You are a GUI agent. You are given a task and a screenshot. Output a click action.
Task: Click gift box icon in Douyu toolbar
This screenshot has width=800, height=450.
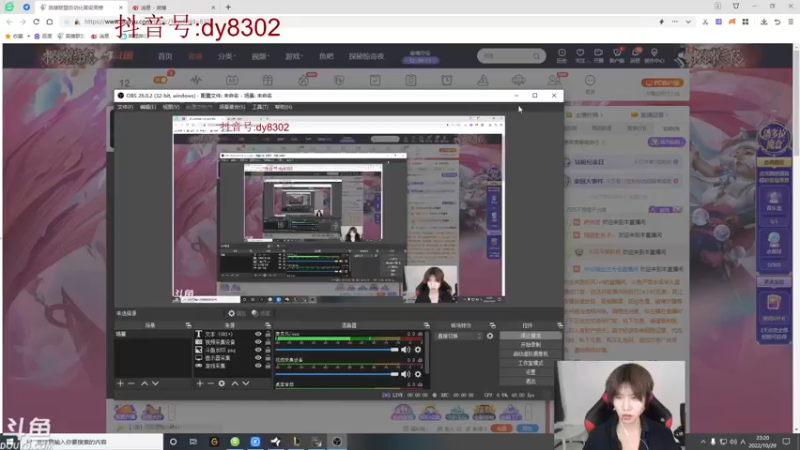pos(267,80)
